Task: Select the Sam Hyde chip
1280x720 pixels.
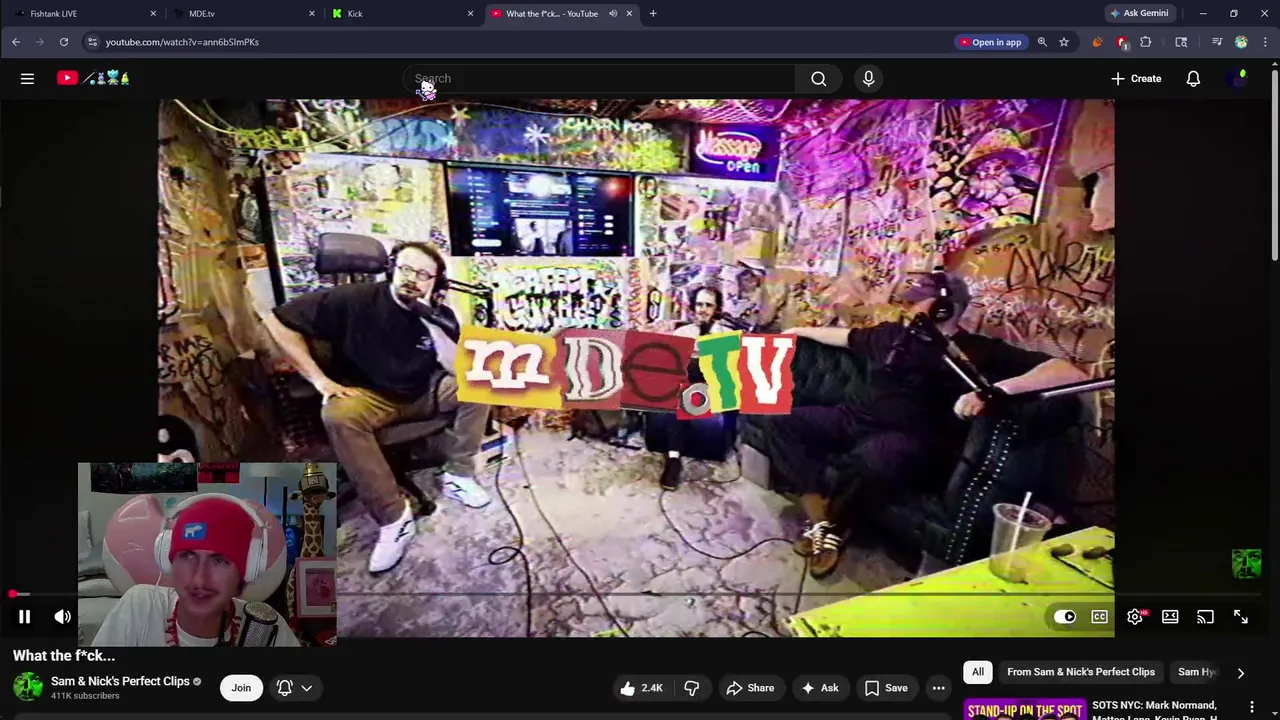Action: pos(1196,672)
